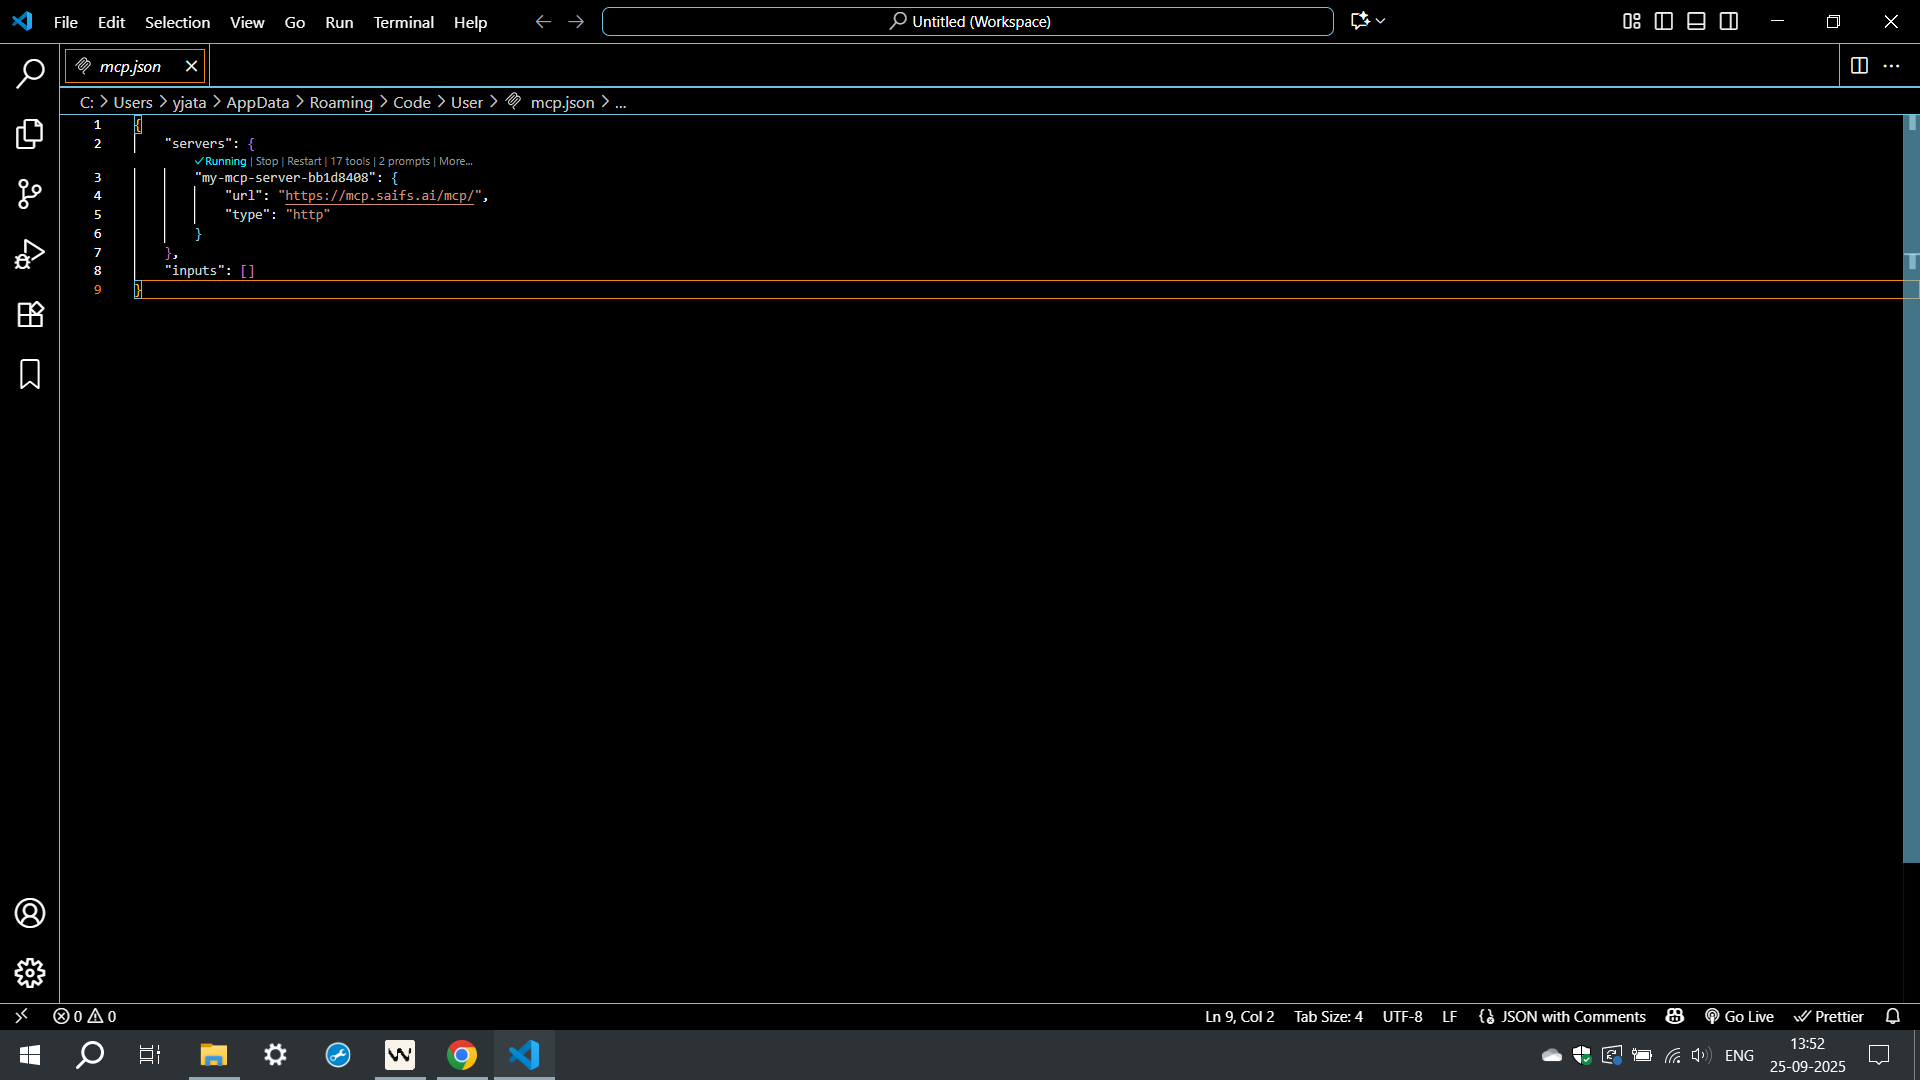Screen dimensions: 1920x1080
Task: Open the Selection menu
Action: coord(177,22)
